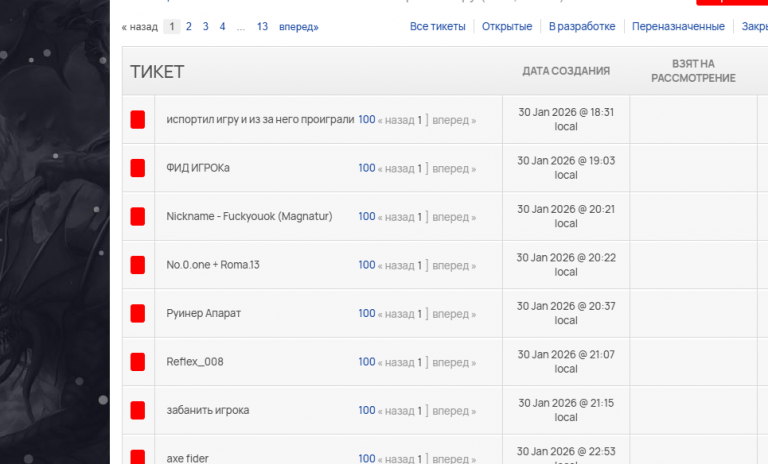Viewport: 768px width, 464px height.
Task: Click '100' link in 'axe fider' row
Action: tap(366, 459)
